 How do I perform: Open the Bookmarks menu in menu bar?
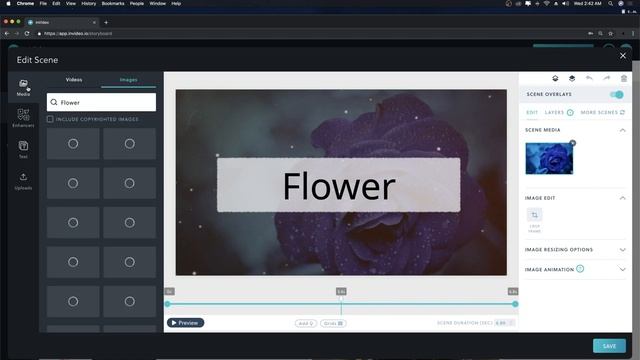113,3
